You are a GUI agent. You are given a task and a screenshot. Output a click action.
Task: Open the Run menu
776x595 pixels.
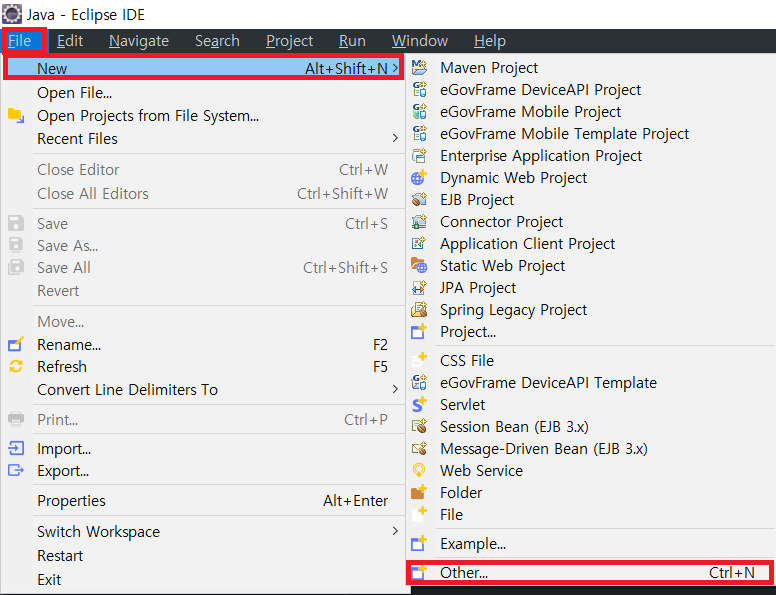click(352, 41)
